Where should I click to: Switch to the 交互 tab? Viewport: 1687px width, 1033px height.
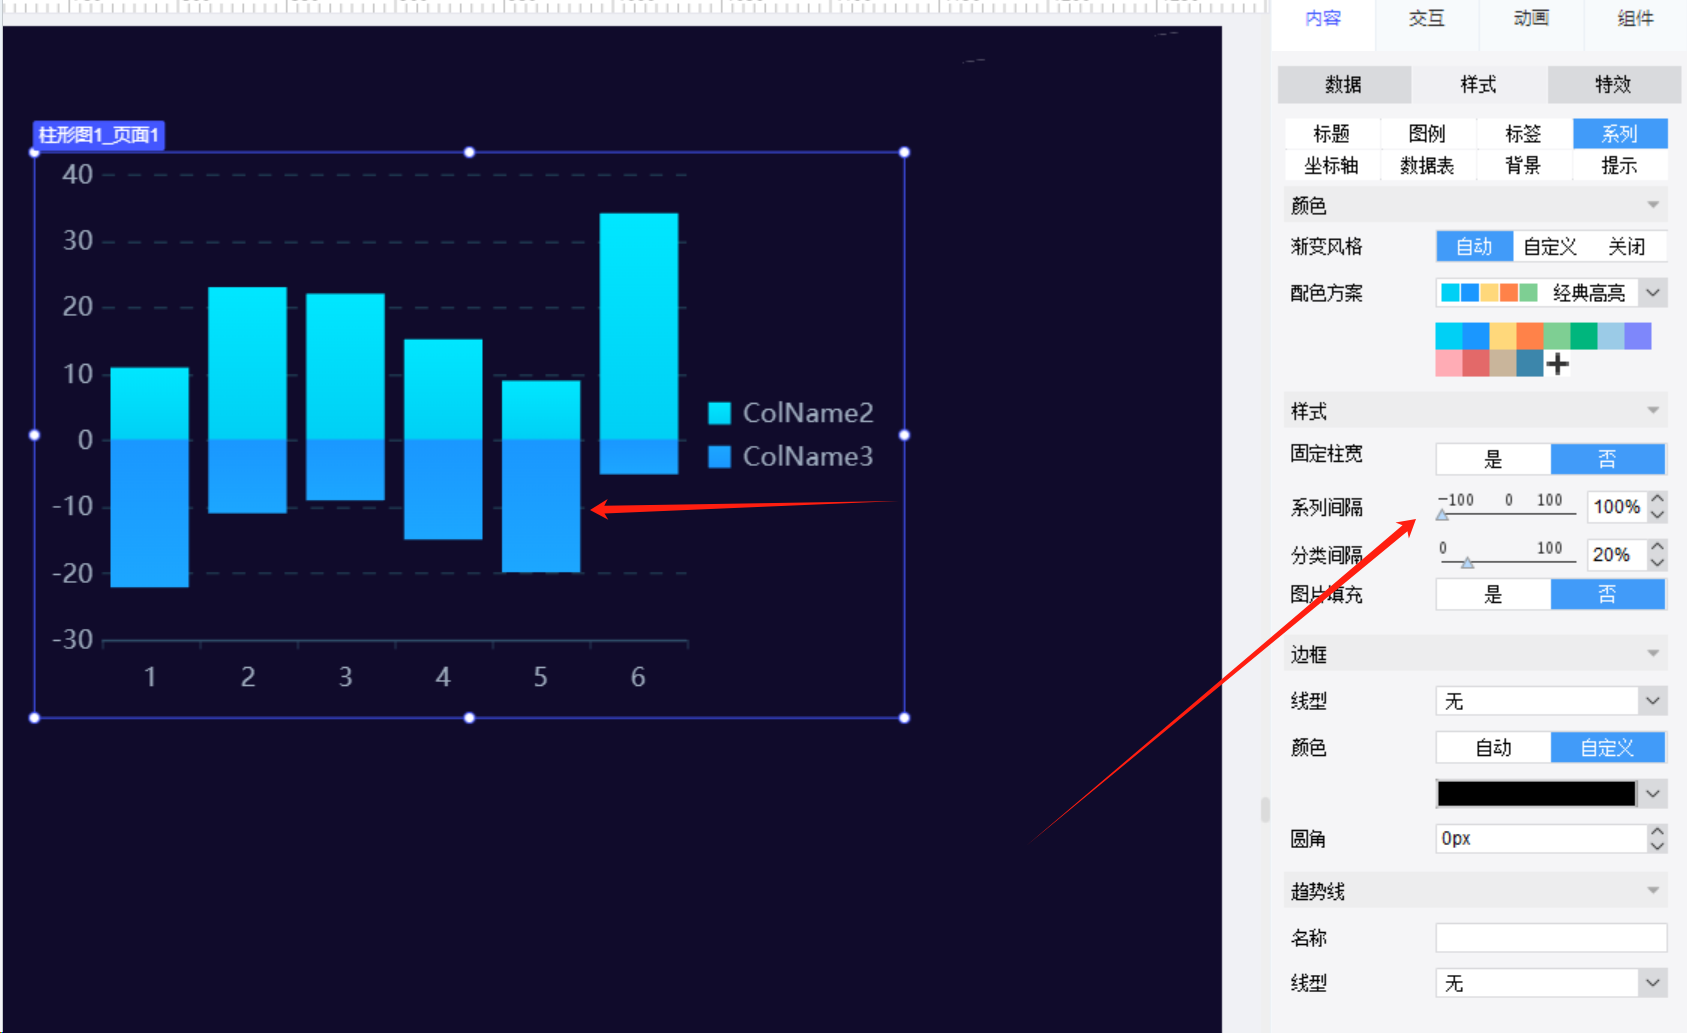click(x=1427, y=18)
